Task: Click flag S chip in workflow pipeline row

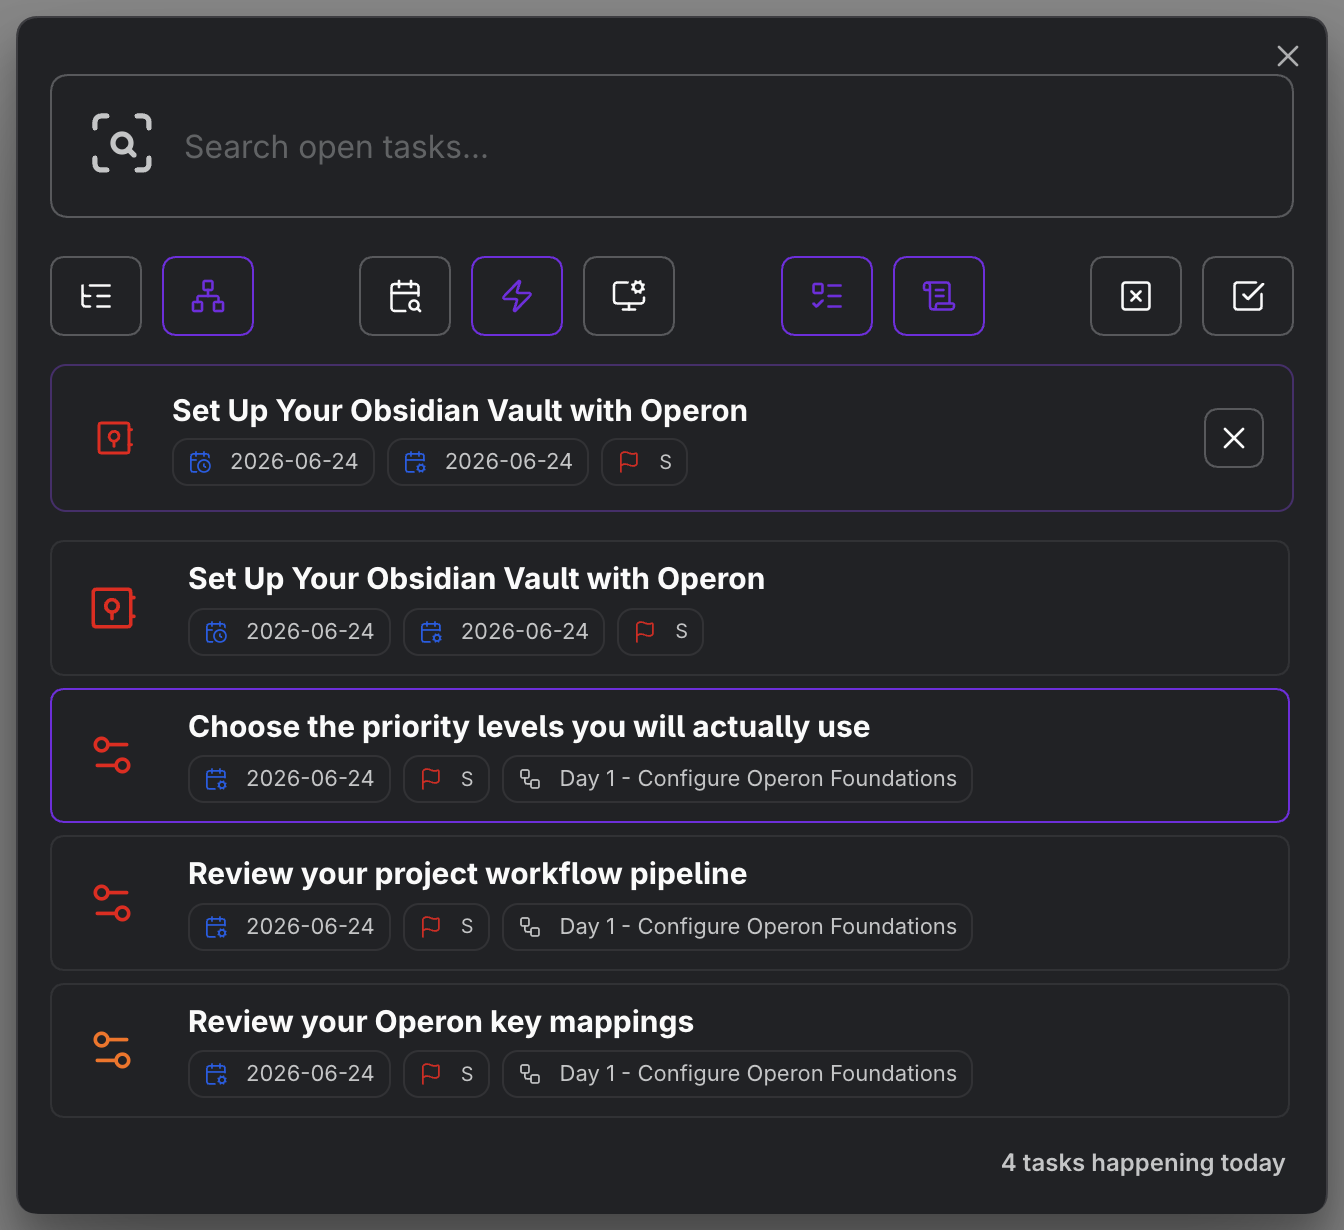Action: coord(446,927)
